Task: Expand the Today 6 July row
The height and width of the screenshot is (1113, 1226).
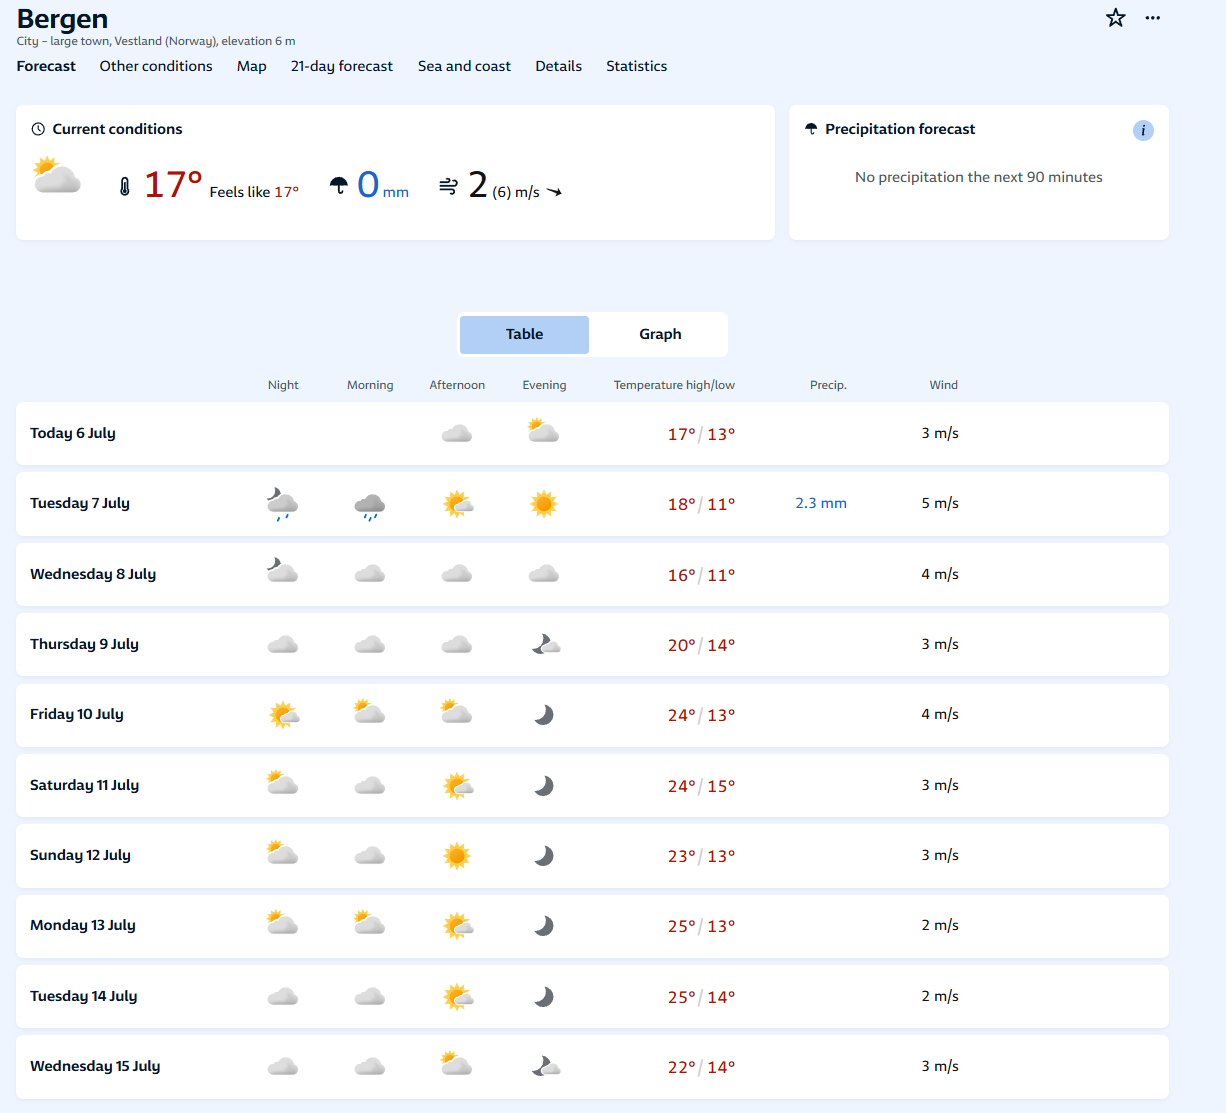Action: (592, 433)
